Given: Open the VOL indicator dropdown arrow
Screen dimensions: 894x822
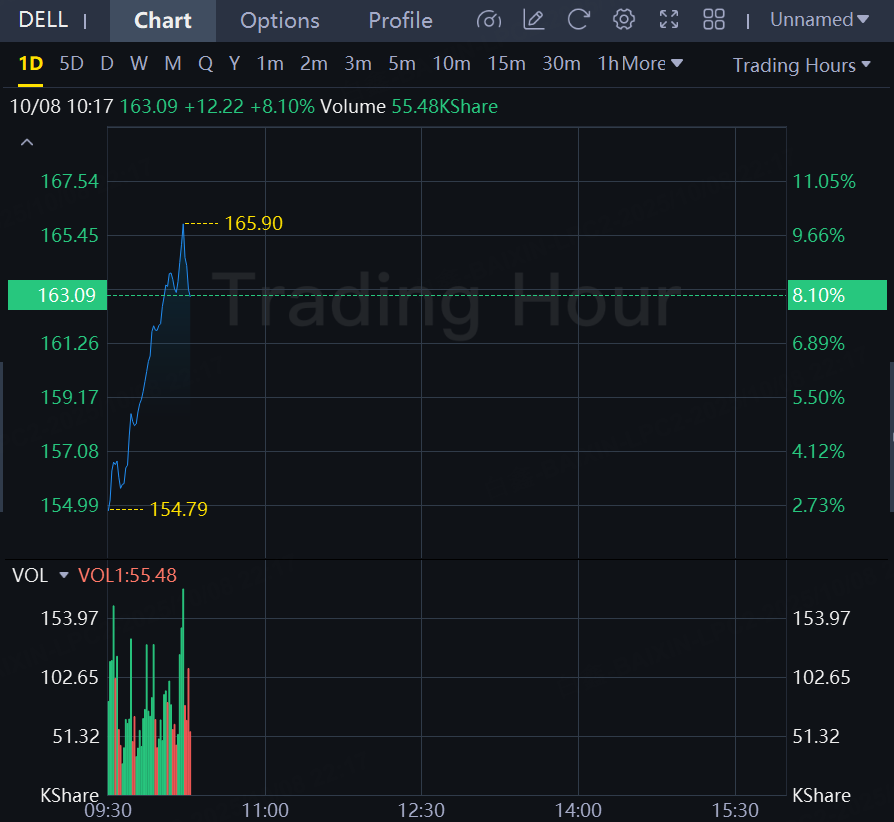Looking at the screenshot, I should point(64,575).
